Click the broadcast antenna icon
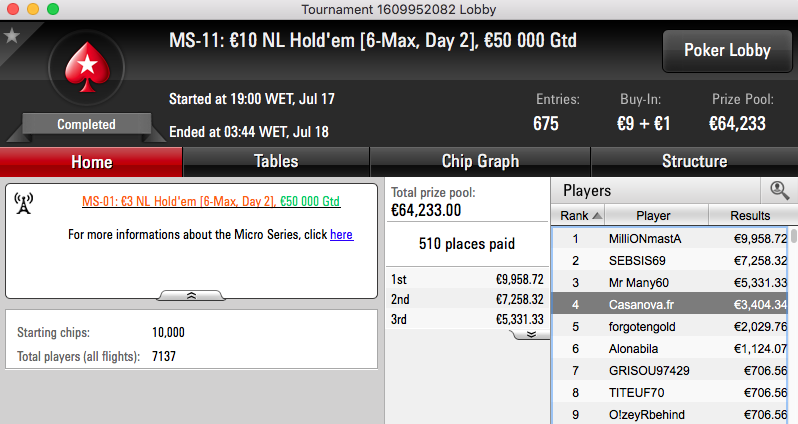This screenshot has width=798, height=424. (x=23, y=204)
